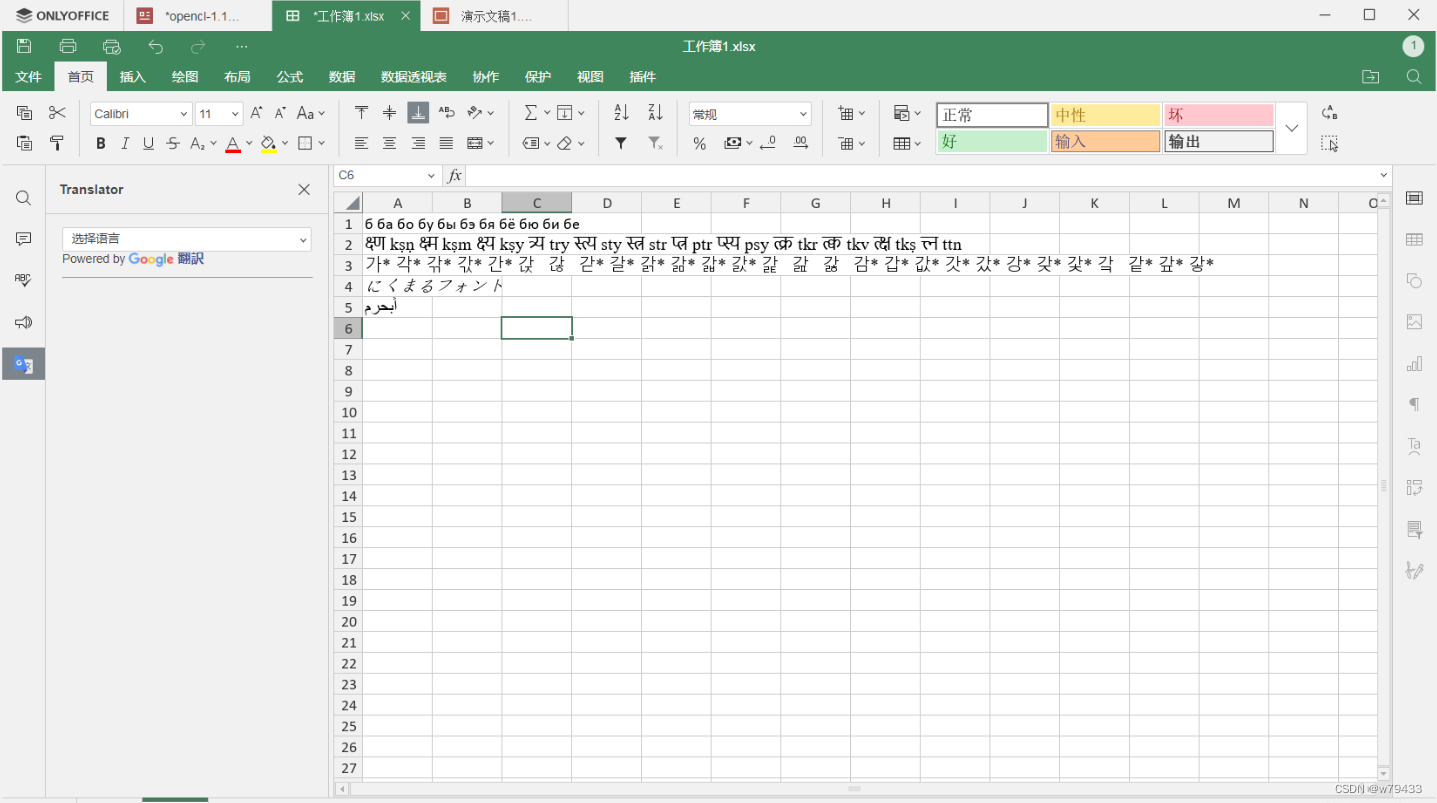
Task: Switch to the 视图 tab
Action: [x=590, y=77]
